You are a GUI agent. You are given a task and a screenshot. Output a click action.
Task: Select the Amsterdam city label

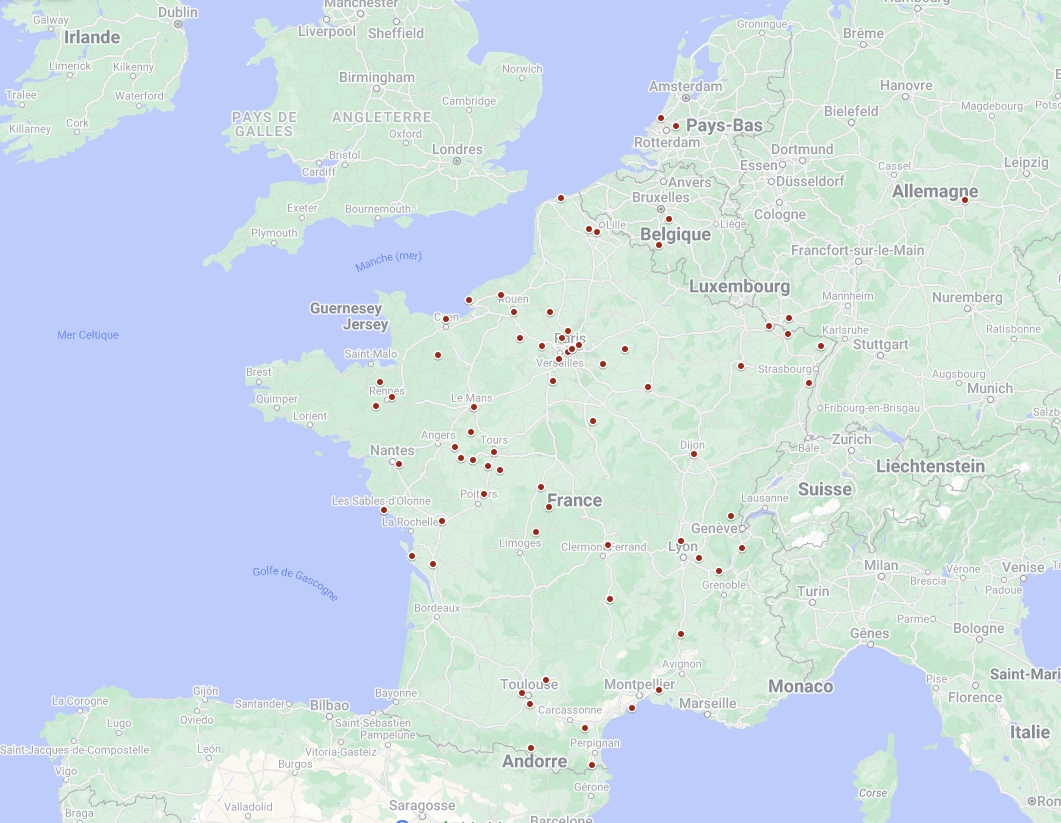pos(685,86)
